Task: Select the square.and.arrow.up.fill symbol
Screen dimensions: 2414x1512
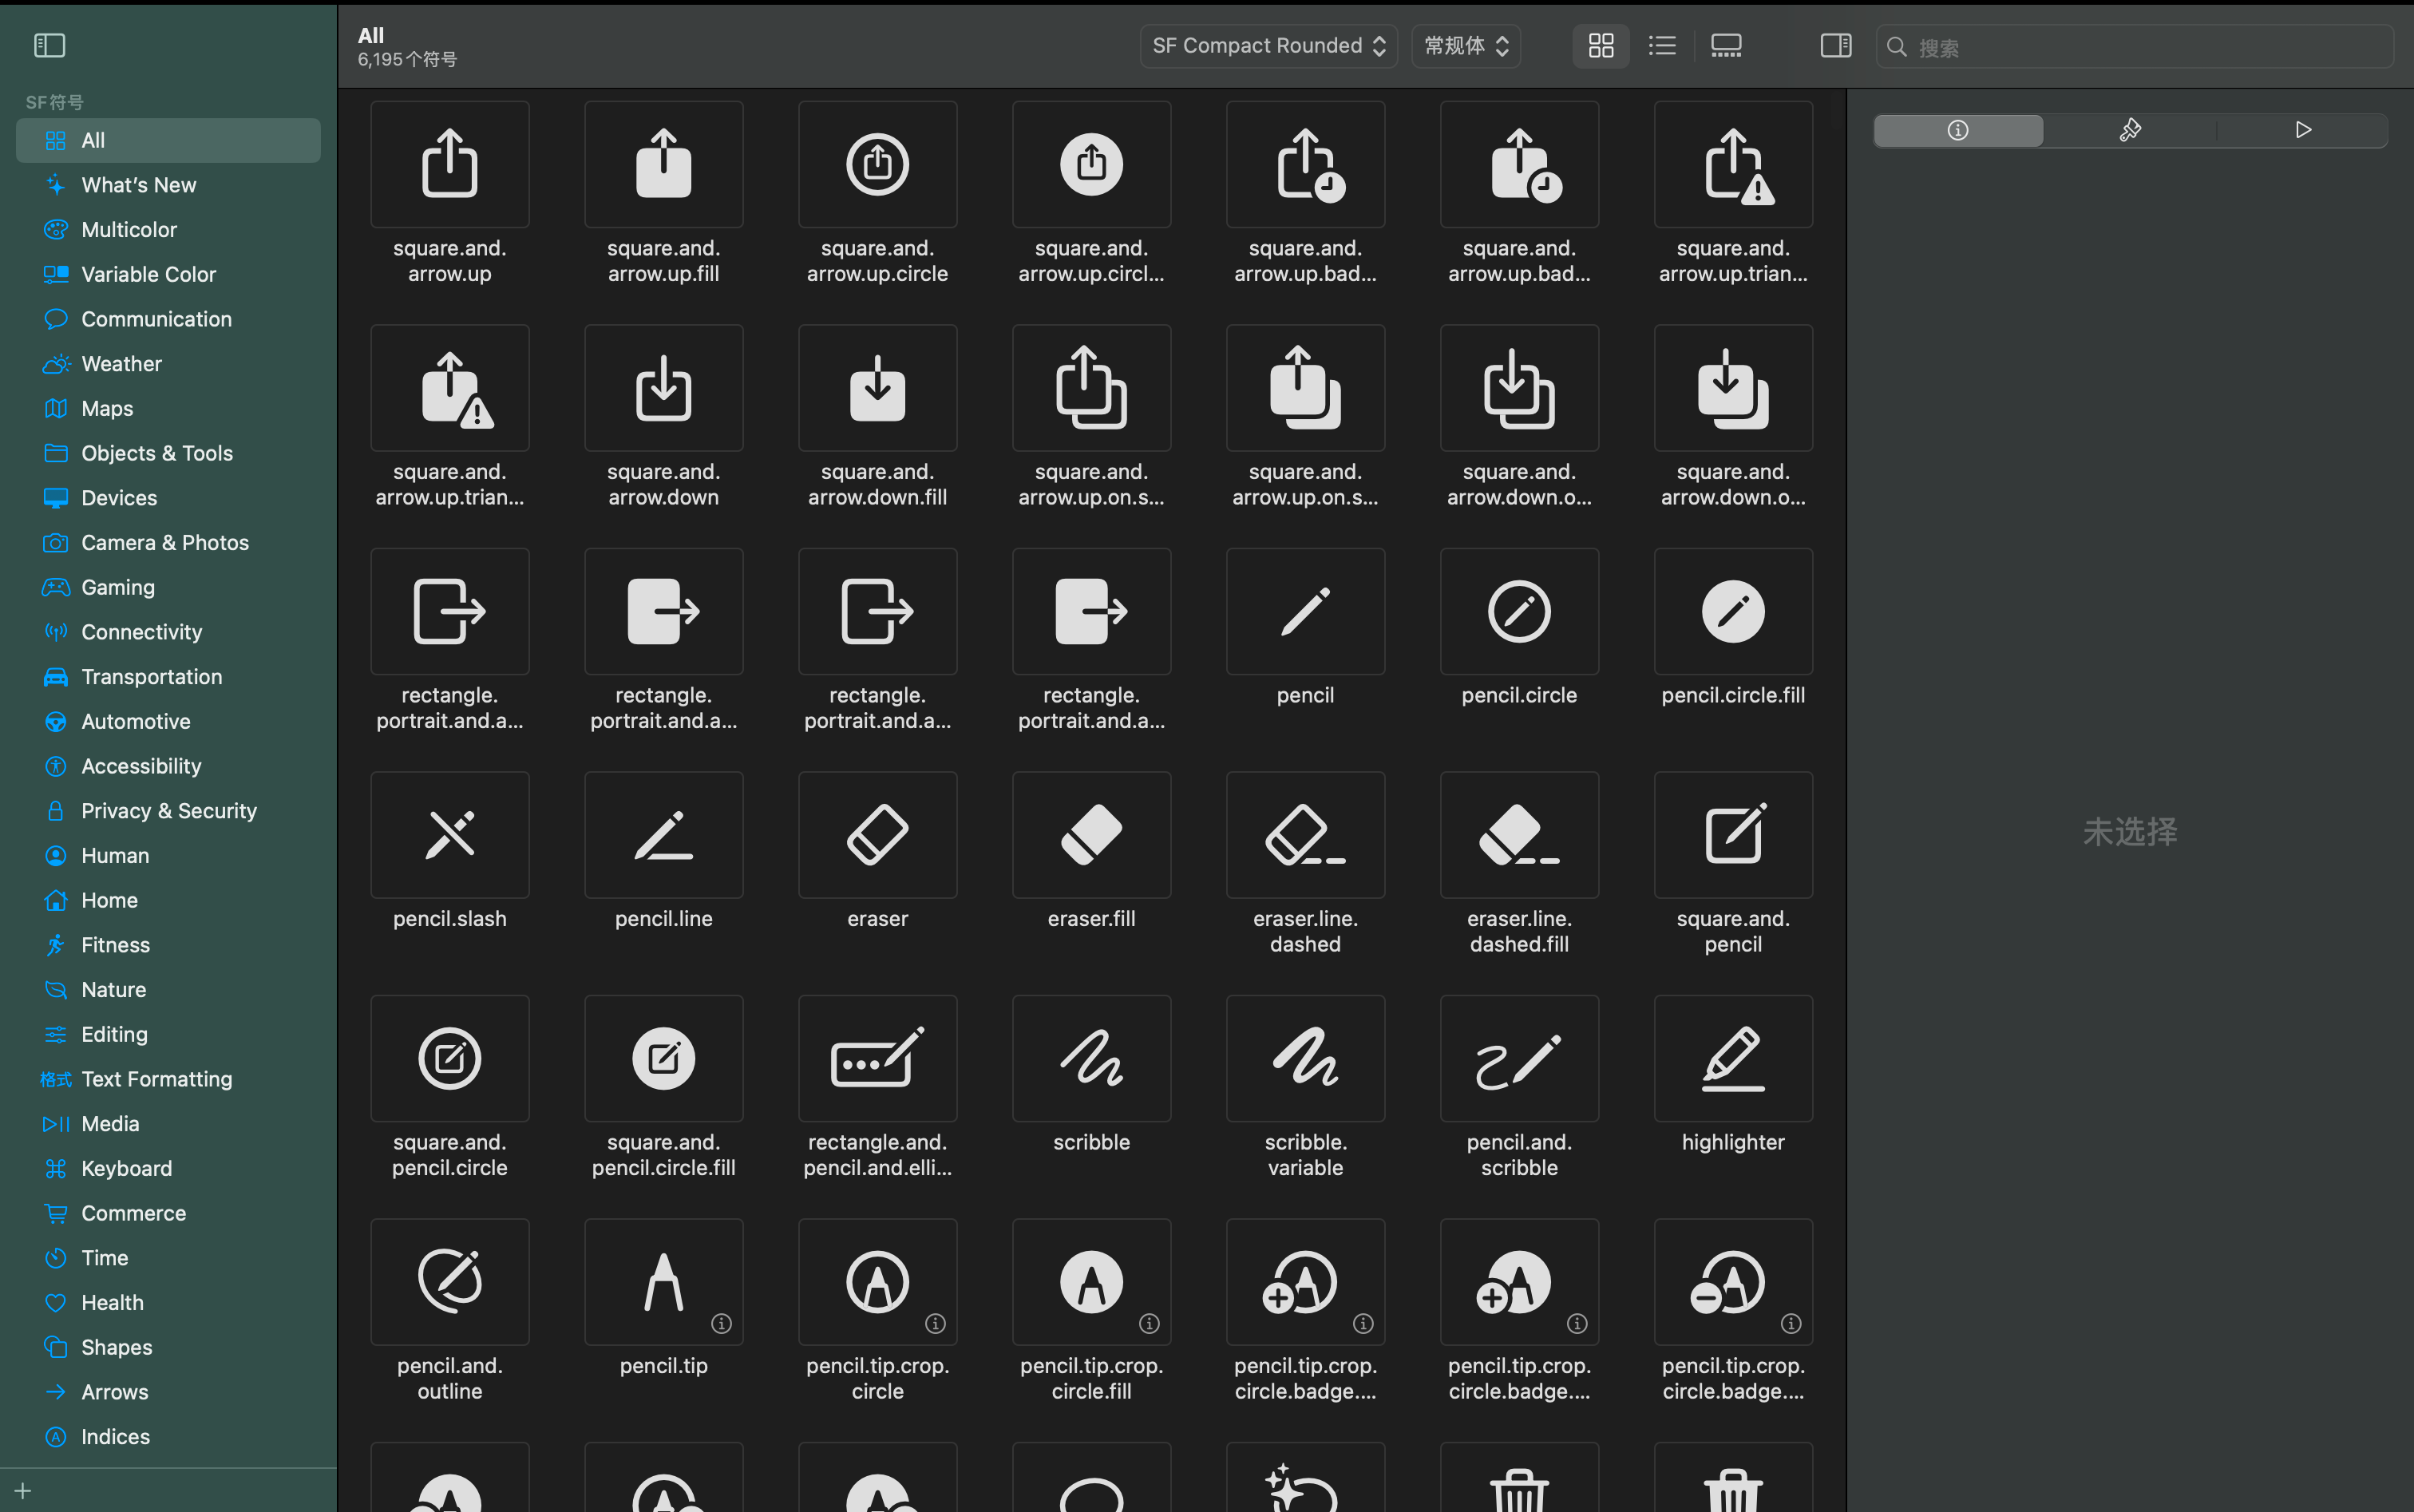Action: point(664,164)
